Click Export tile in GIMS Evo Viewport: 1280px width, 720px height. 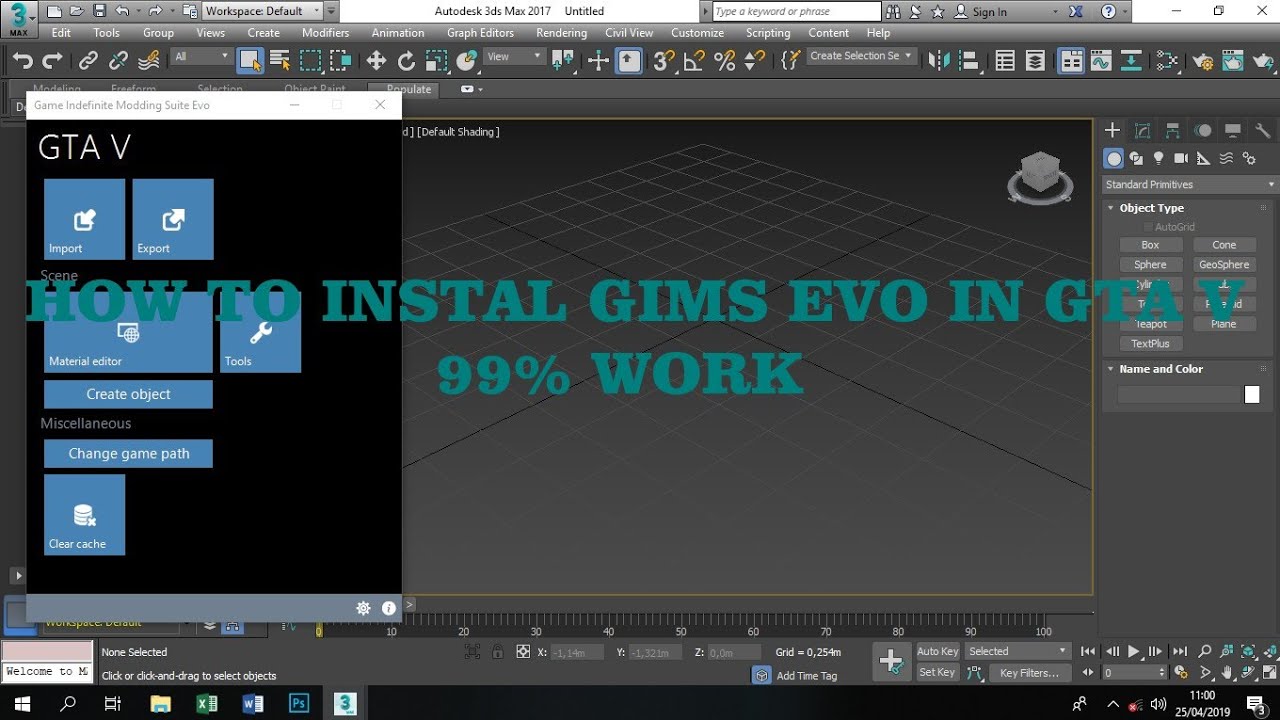click(x=173, y=219)
